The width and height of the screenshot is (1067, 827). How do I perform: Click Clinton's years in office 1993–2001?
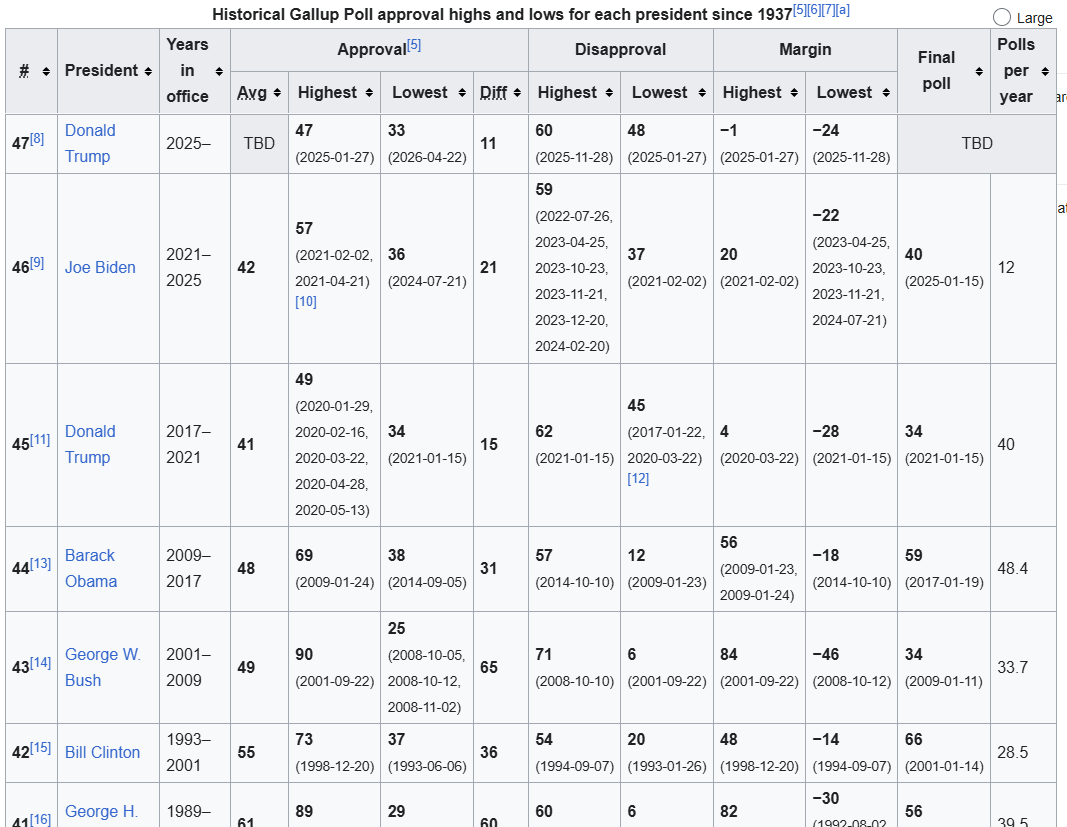point(188,752)
